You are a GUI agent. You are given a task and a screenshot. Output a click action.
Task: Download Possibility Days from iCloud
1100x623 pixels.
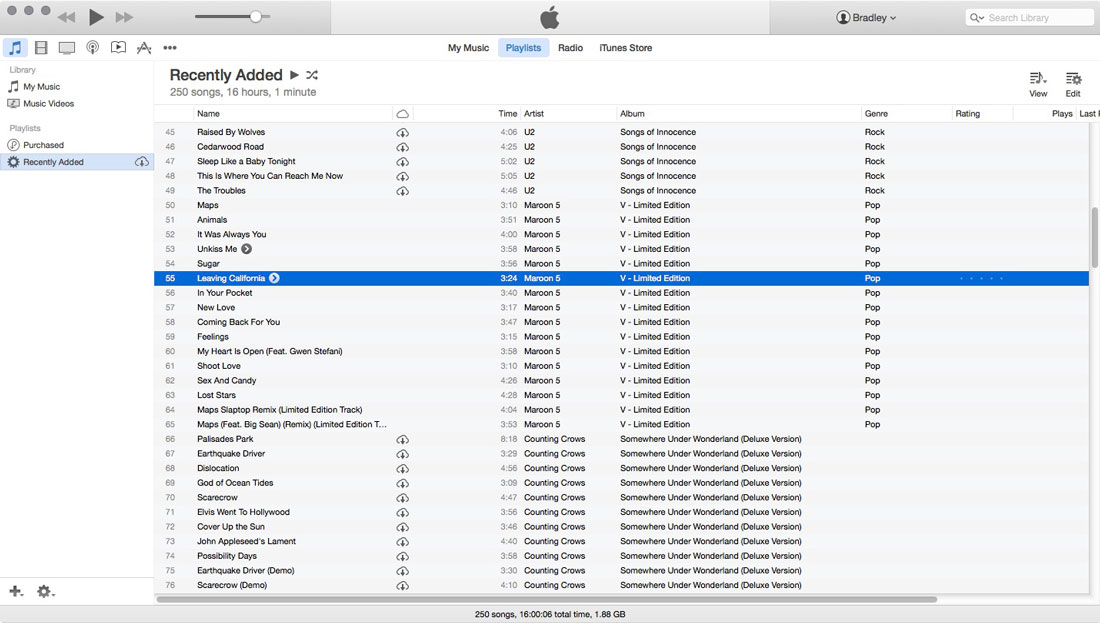click(x=403, y=556)
